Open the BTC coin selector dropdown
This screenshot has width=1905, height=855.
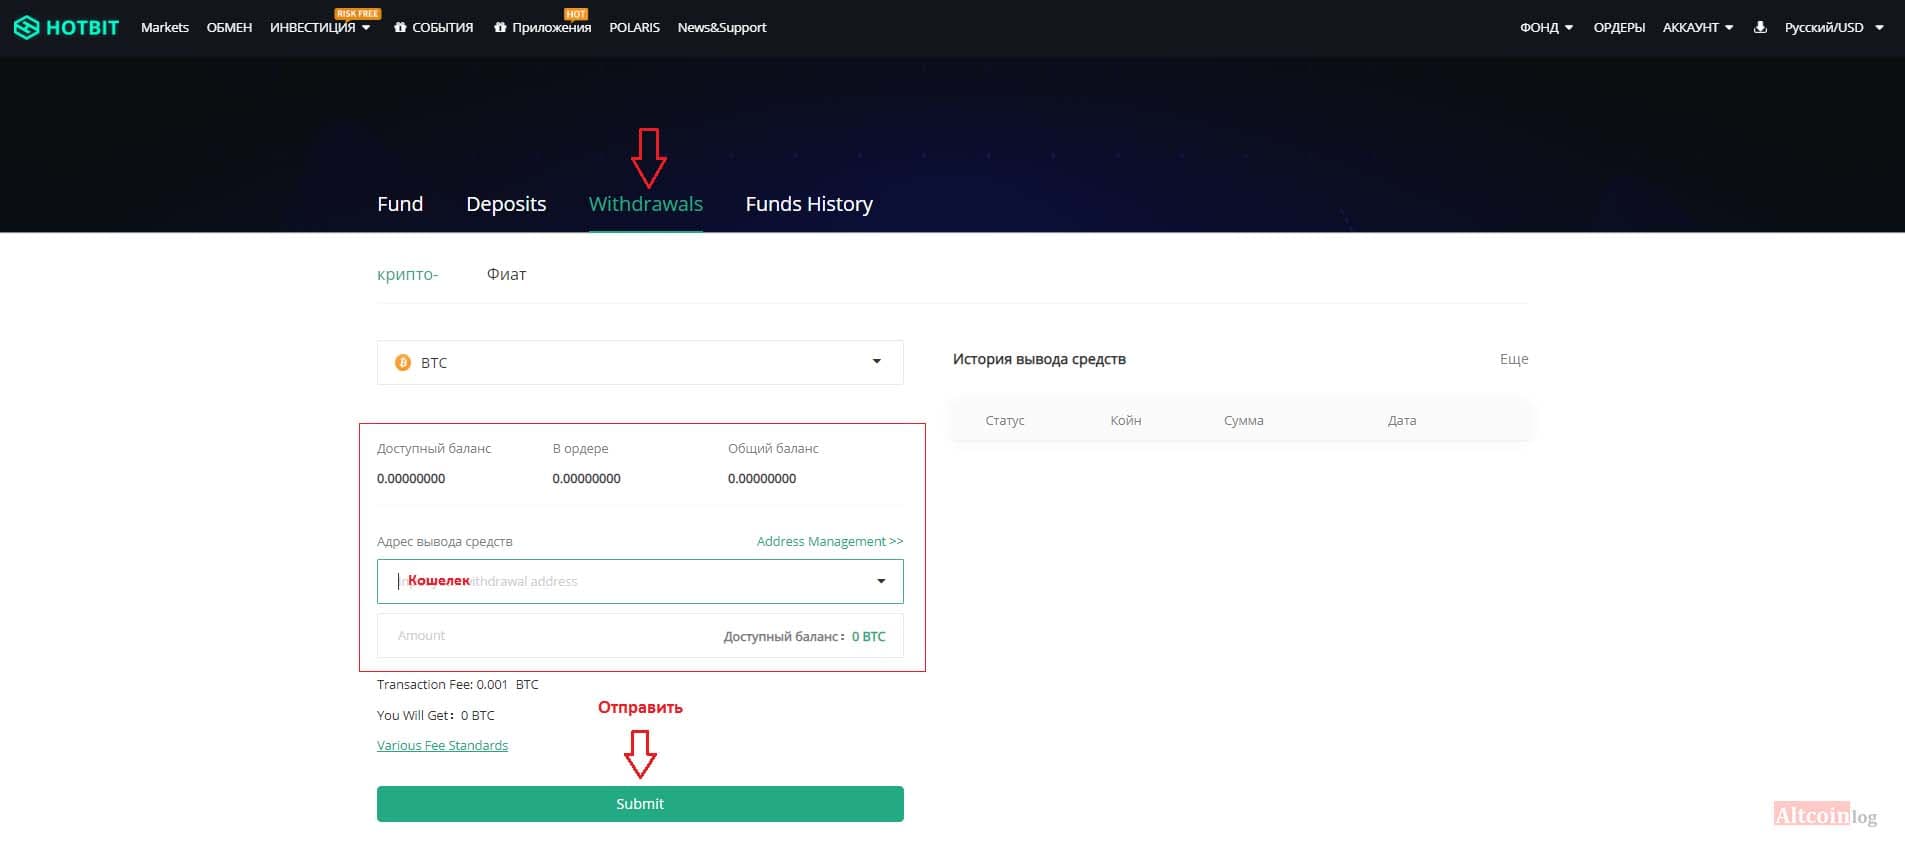tap(640, 363)
